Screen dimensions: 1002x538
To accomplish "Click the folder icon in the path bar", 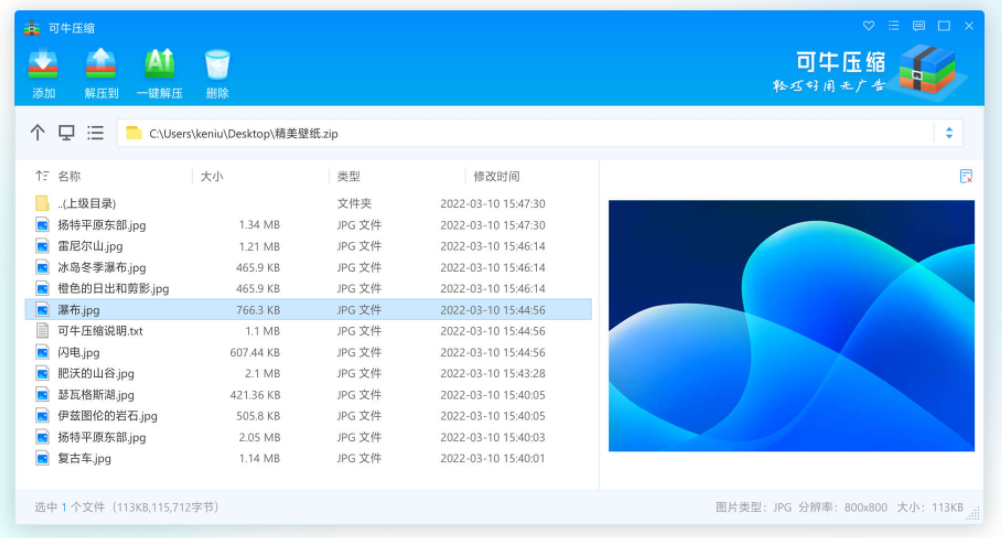I will [134, 133].
